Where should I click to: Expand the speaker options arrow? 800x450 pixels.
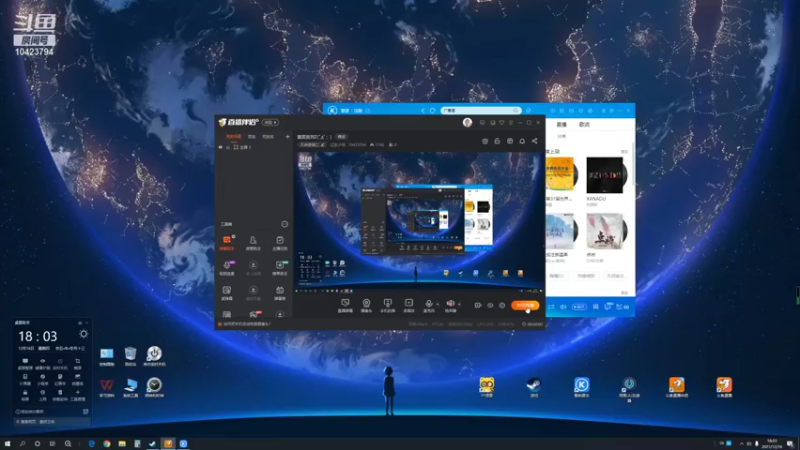(459, 304)
